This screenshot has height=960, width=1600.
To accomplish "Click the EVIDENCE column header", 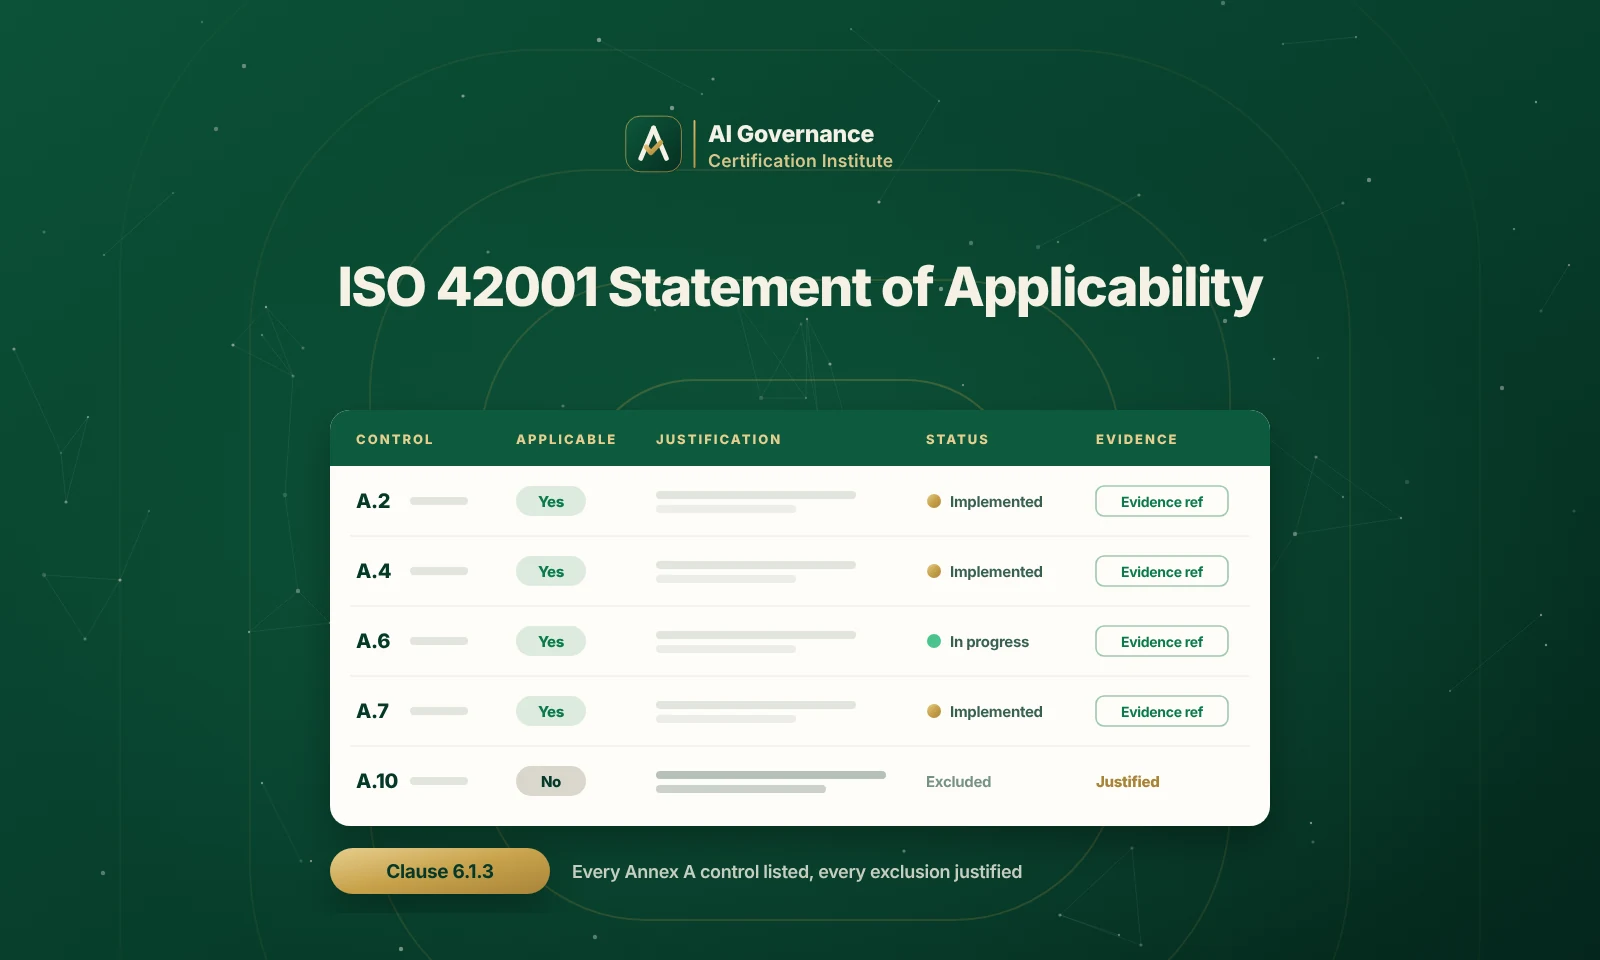I will [x=1136, y=439].
